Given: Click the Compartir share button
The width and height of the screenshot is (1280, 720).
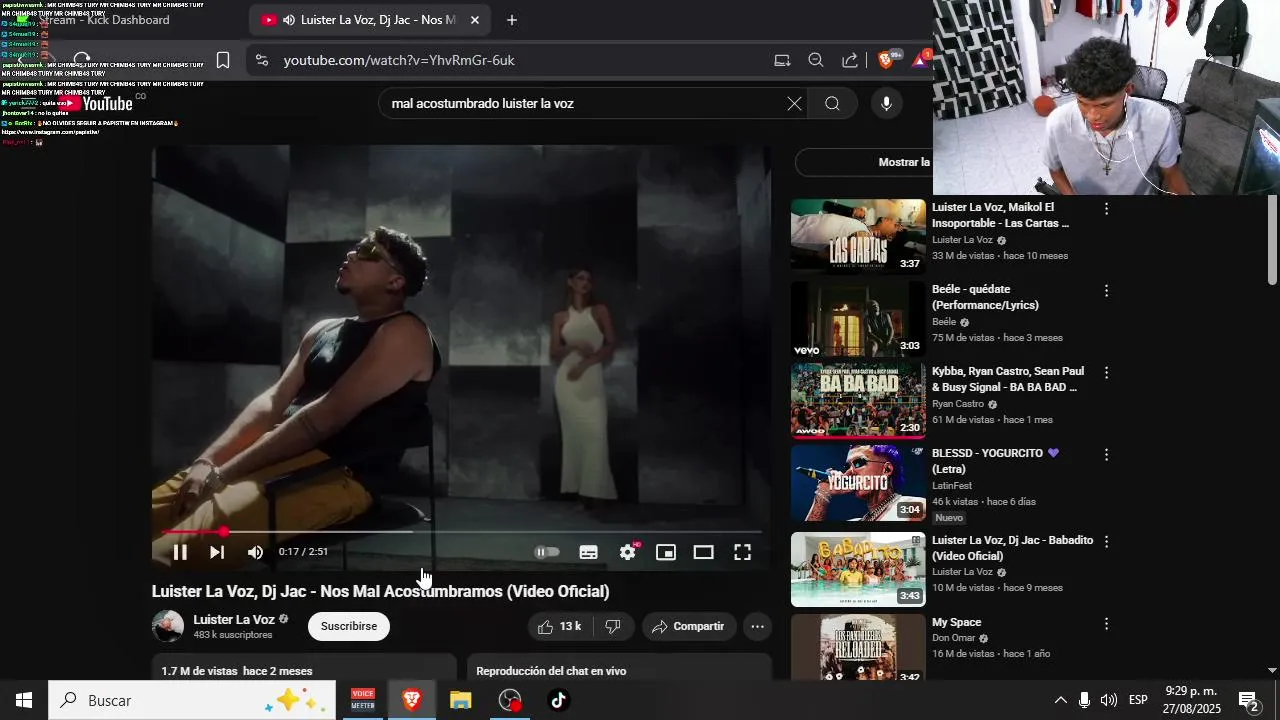Looking at the screenshot, I should (689, 627).
